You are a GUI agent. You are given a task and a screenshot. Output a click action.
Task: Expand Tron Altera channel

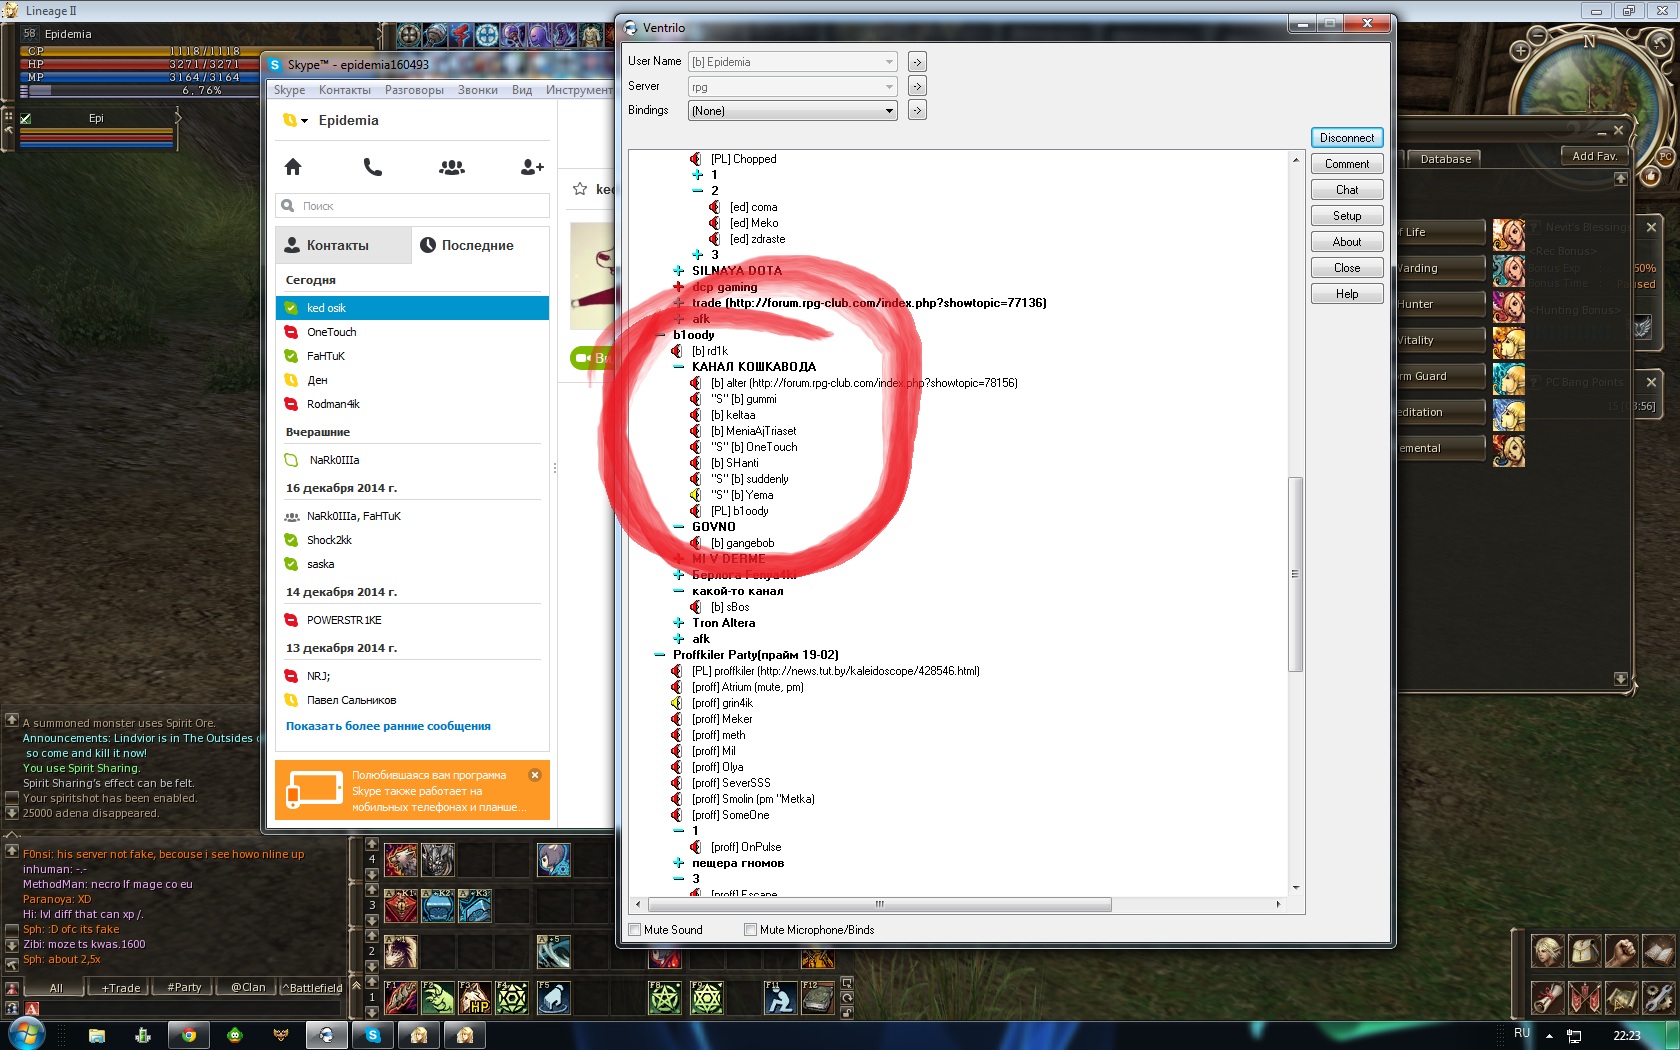[x=678, y=623]
